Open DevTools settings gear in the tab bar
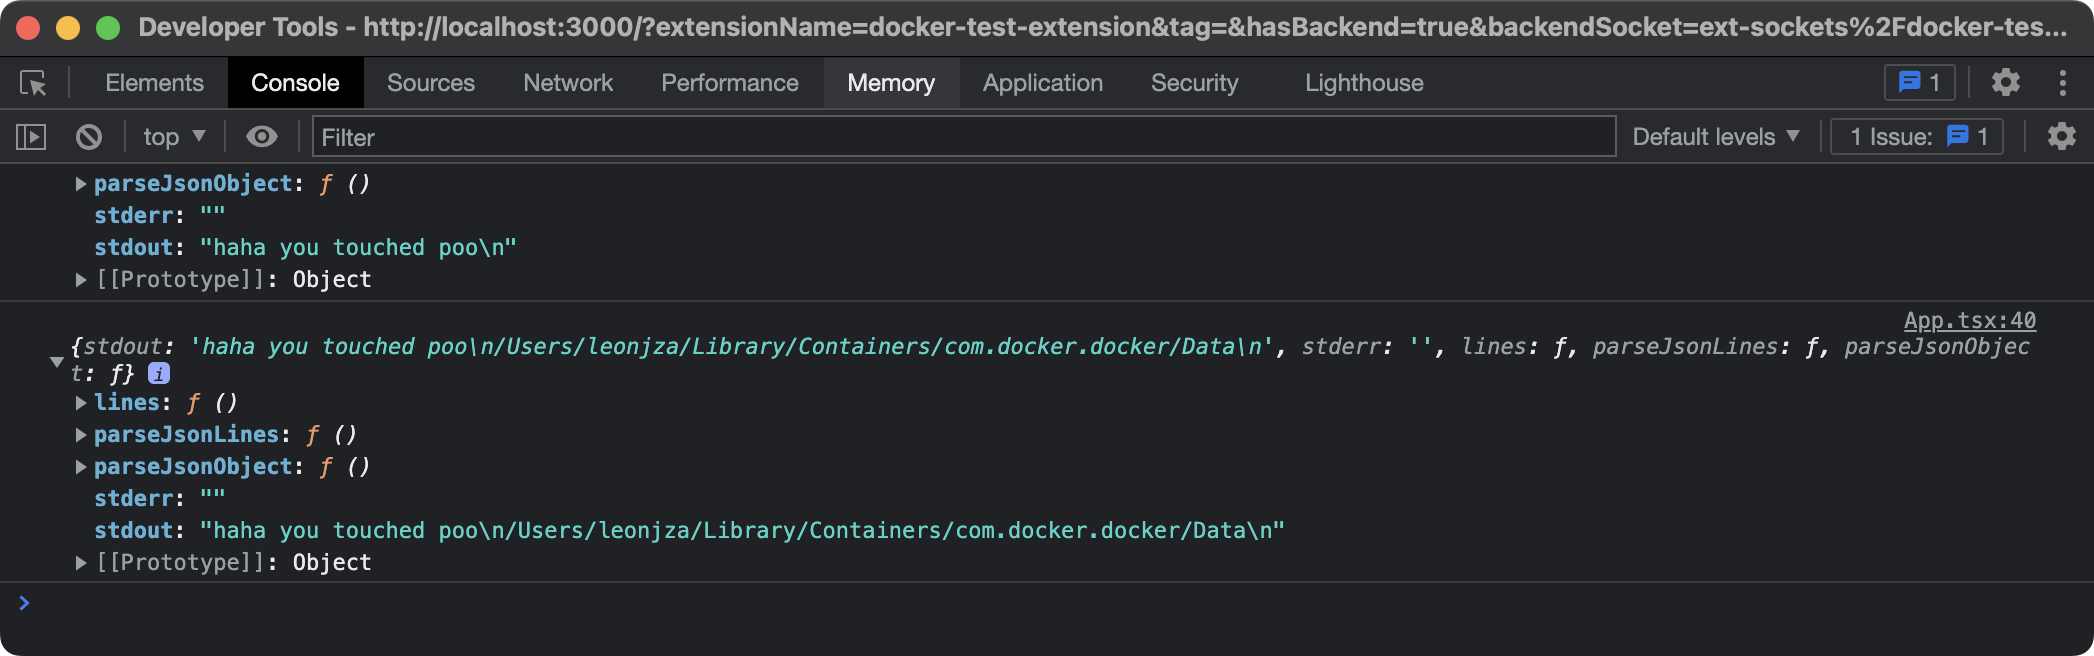 [x=2005, y=83]
